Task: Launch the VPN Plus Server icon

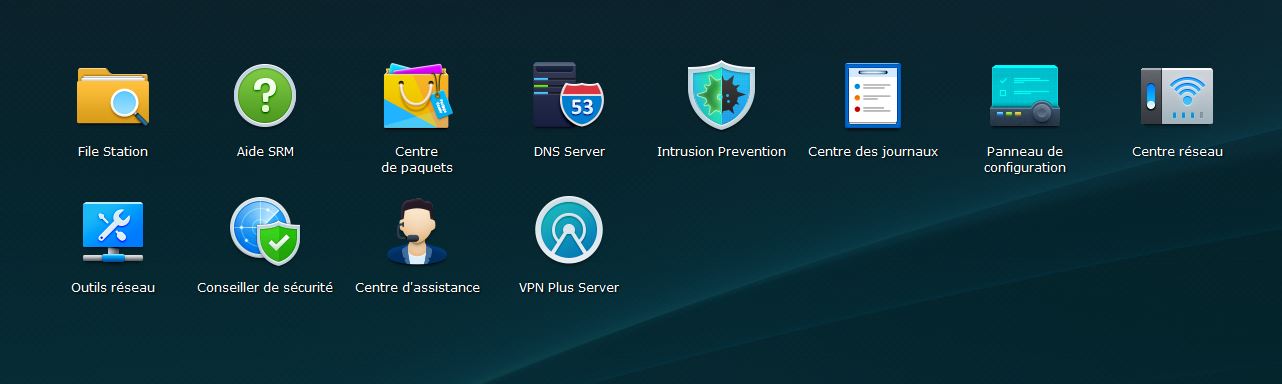Action: pyautogui.click(x=569, y=230)
